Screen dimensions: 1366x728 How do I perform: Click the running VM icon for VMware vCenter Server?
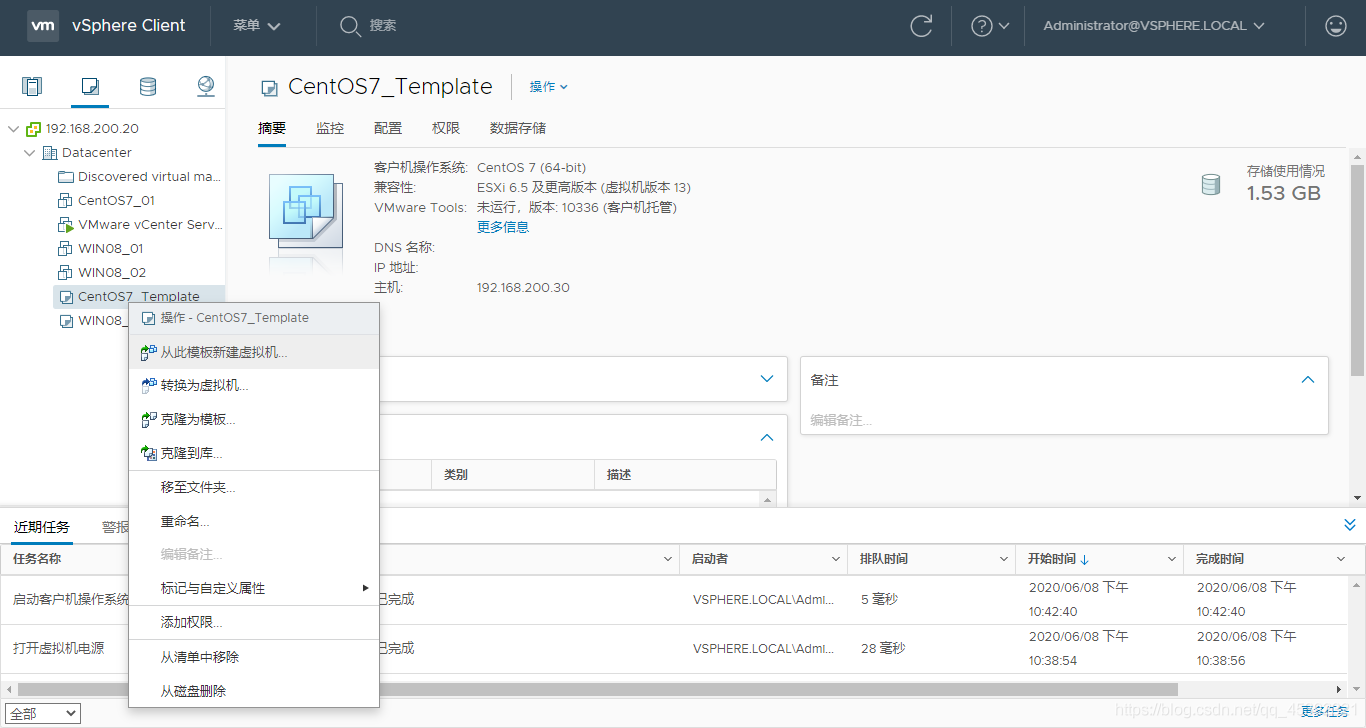[66, 225]
